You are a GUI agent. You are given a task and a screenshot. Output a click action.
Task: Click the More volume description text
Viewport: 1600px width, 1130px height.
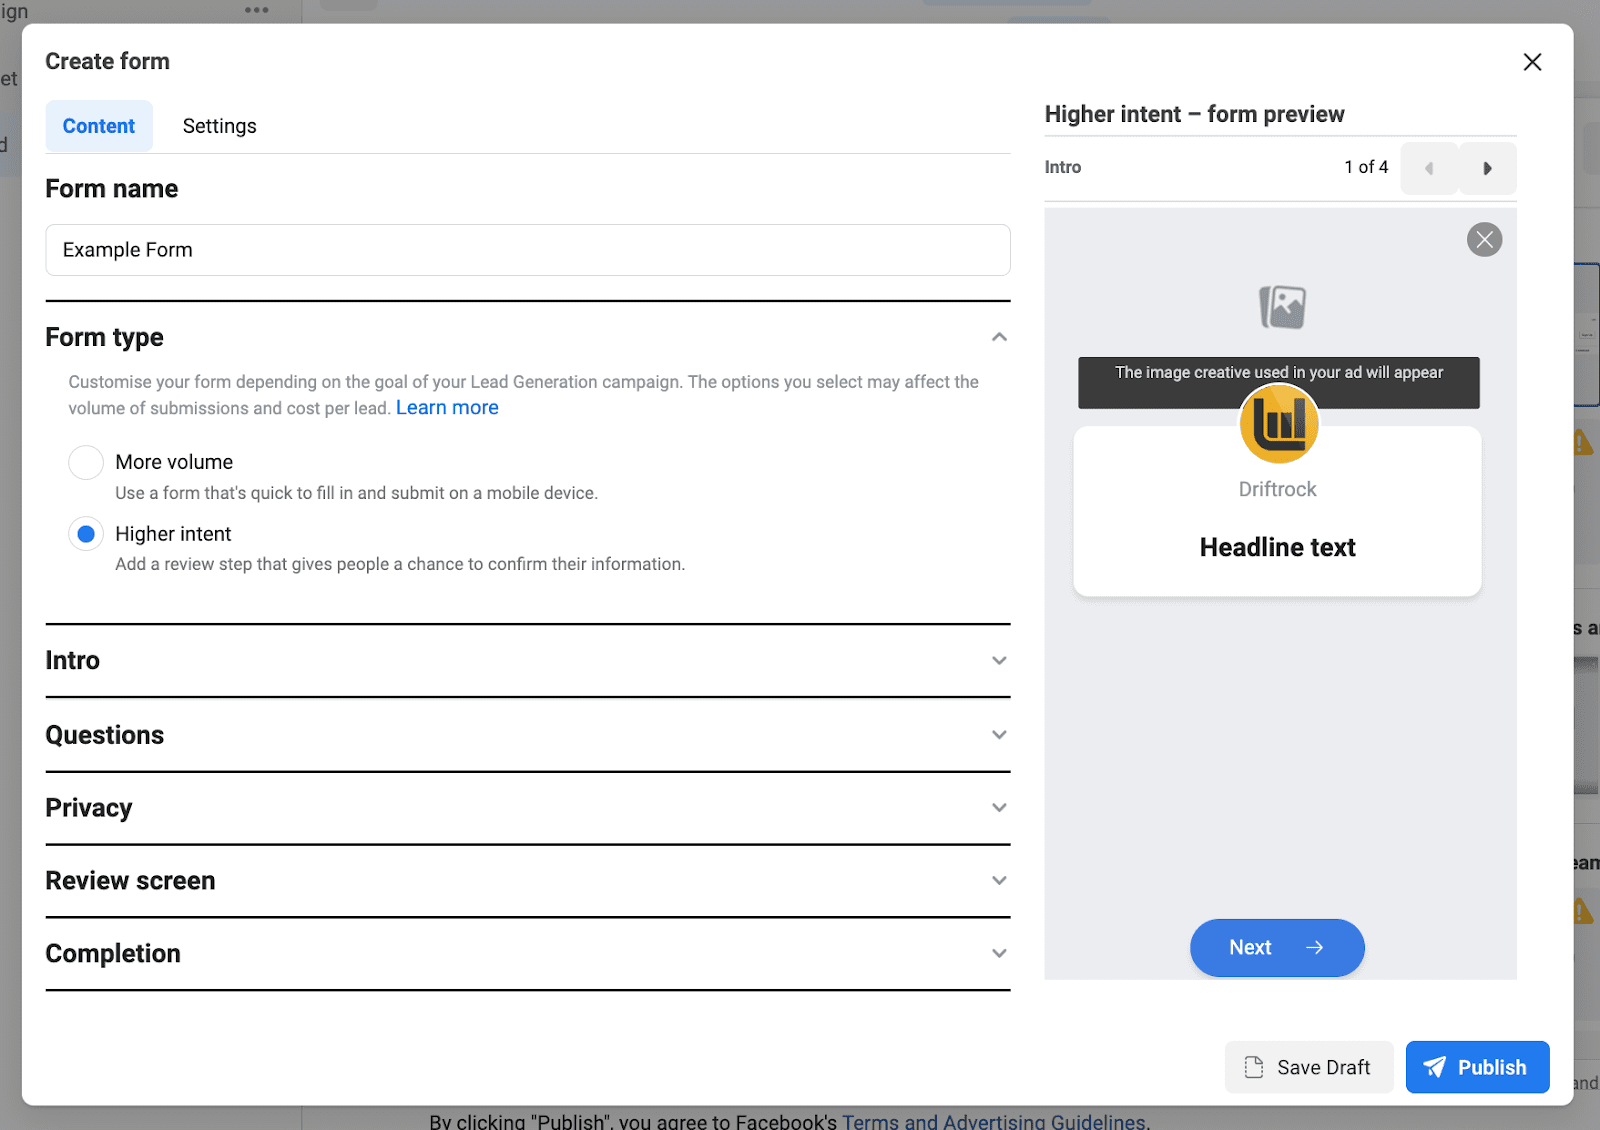(356, 493)
